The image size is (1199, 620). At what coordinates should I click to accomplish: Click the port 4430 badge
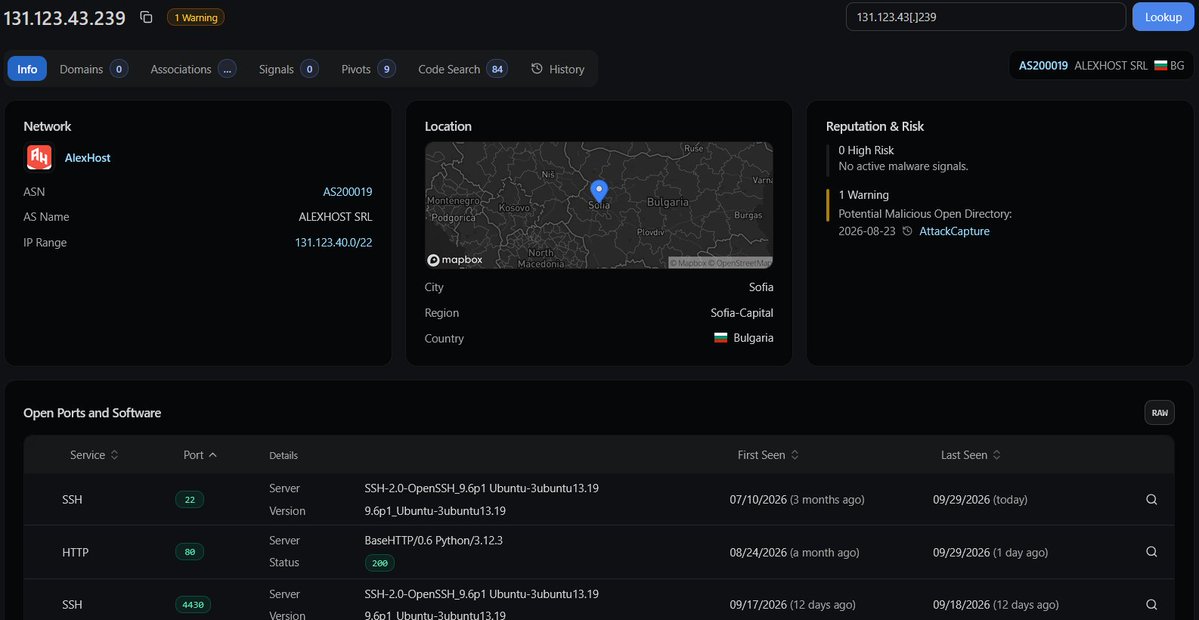[x=193, y=605]
